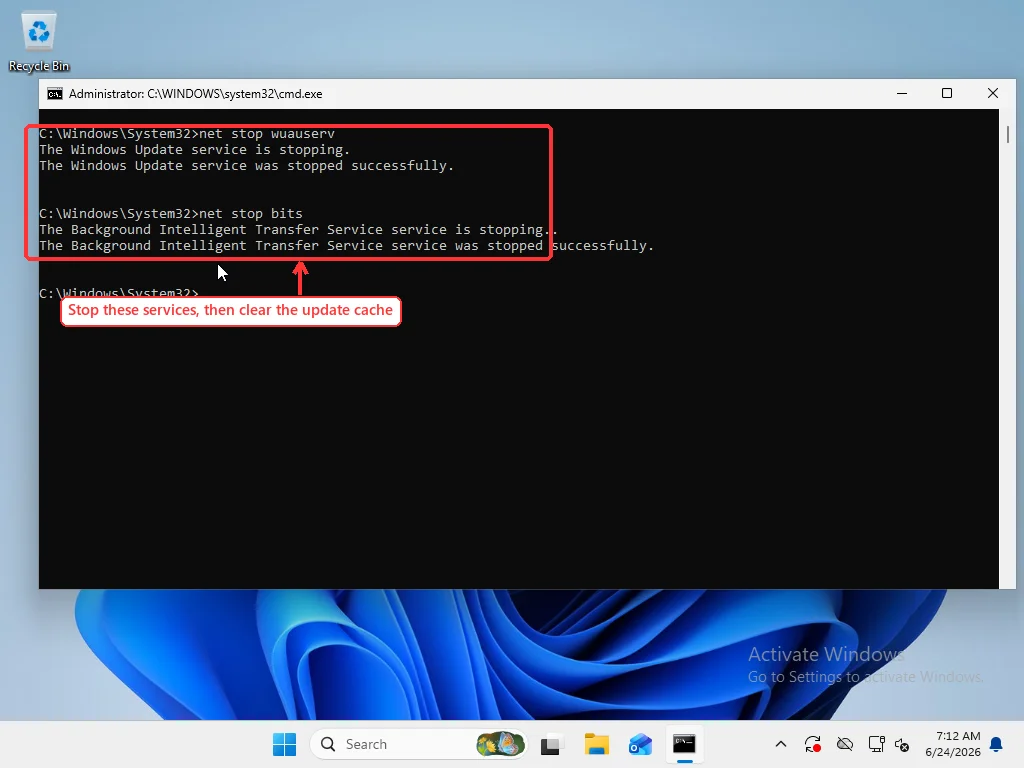The image size is (1024, 768).
Task: Click the 'net stop wuauserv' command line
Action: (x=187, y=134)
